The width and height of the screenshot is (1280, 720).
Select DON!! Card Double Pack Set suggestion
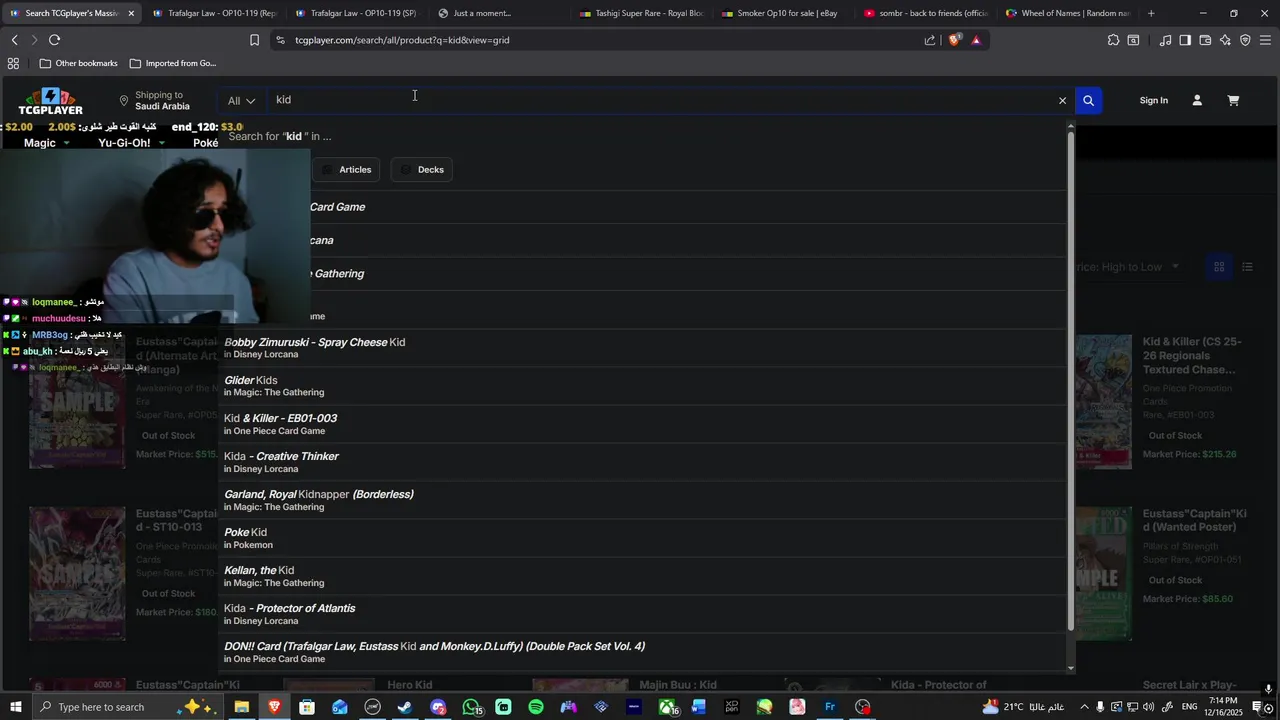coord(642,652)
